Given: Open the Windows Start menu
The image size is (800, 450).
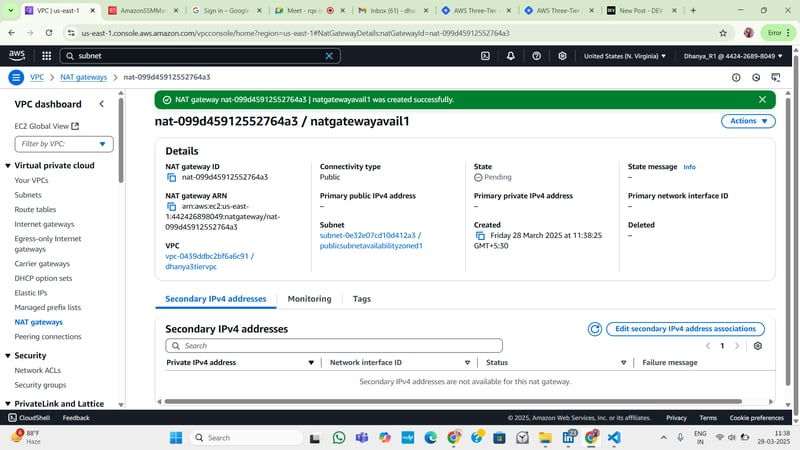Looking at the screenshot, I should pos(176,438).
